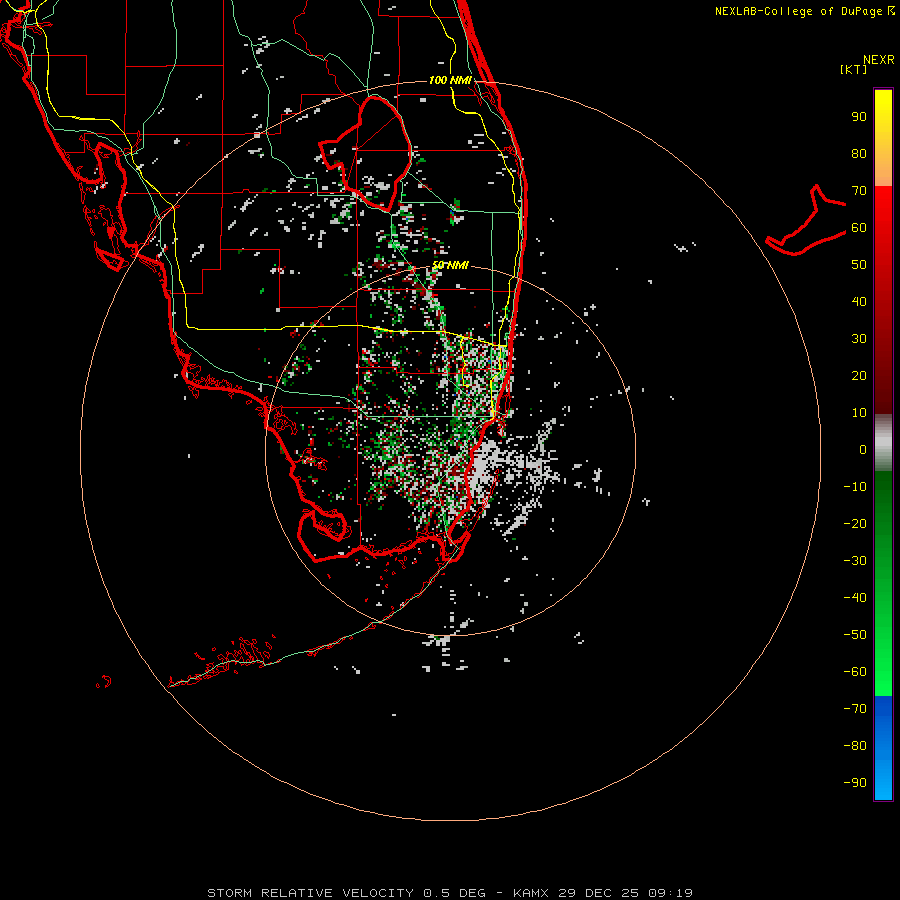
Task: Click the -90 value on the velocity scale
Action: coord(855,782)
